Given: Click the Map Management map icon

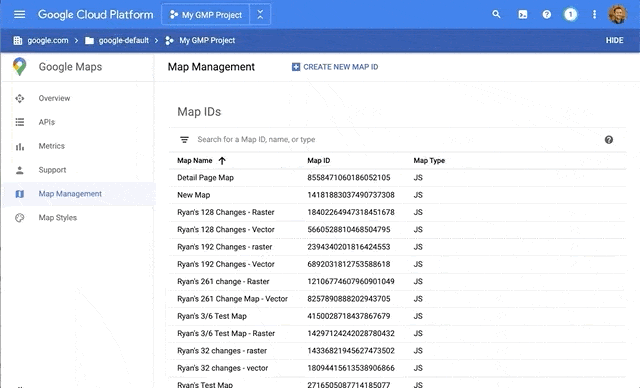Looking at the screenshot, I should click(x=20, y=194).
